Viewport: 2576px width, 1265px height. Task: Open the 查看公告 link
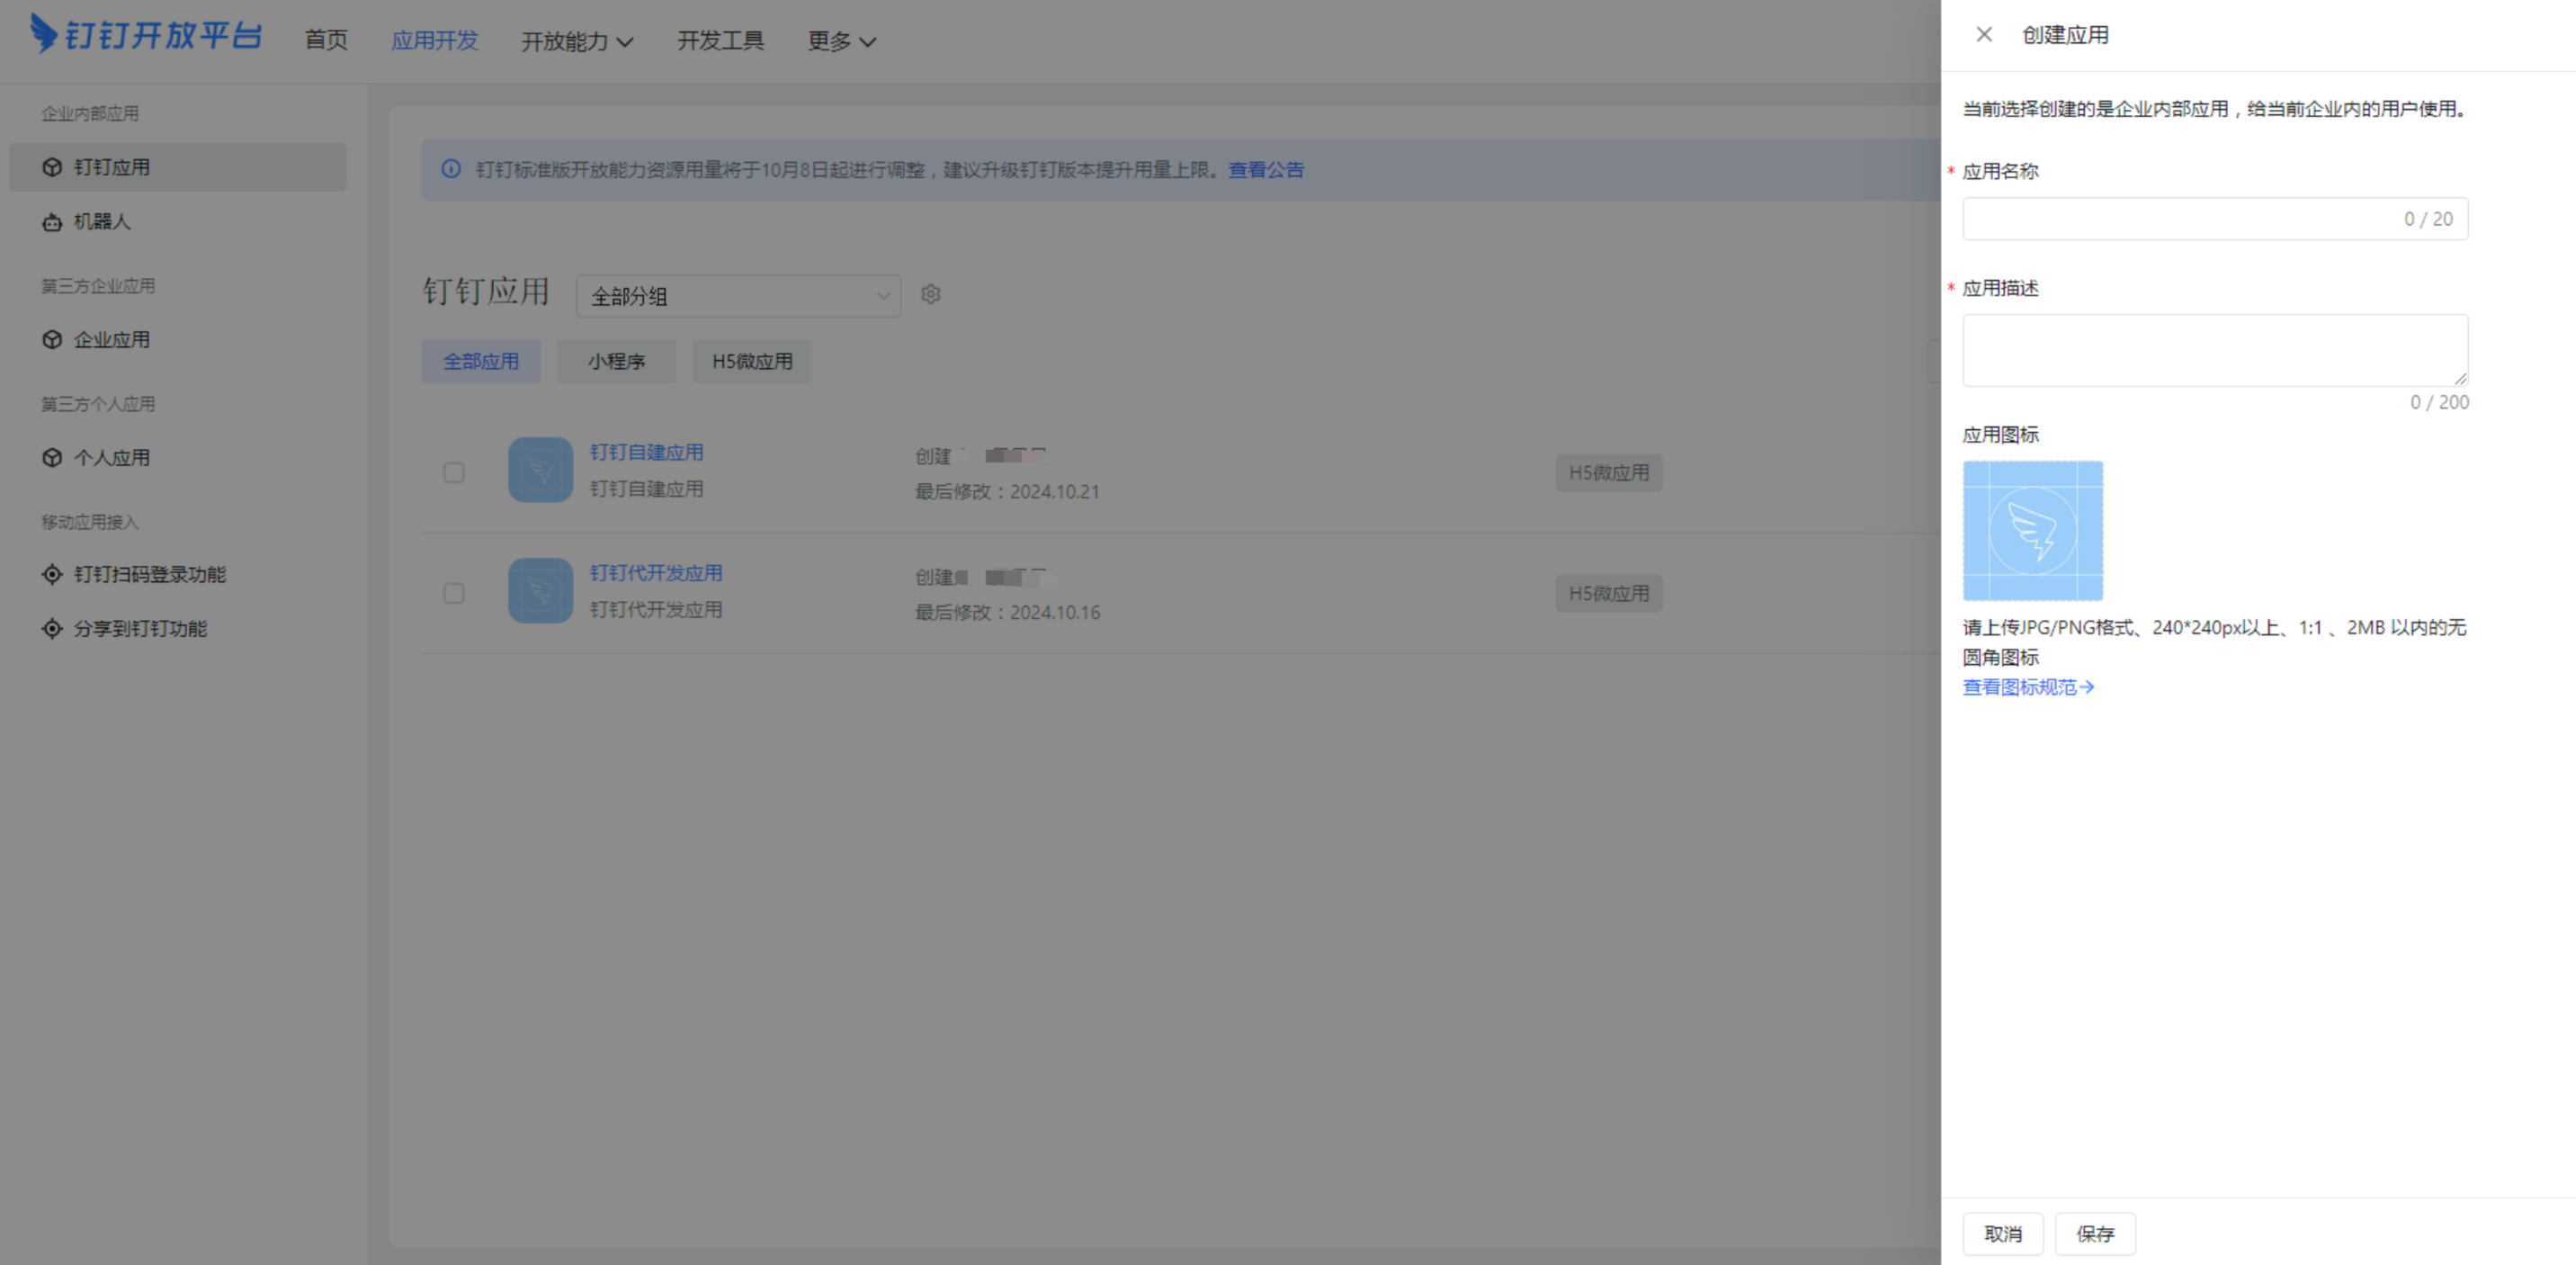(1266, 169)
